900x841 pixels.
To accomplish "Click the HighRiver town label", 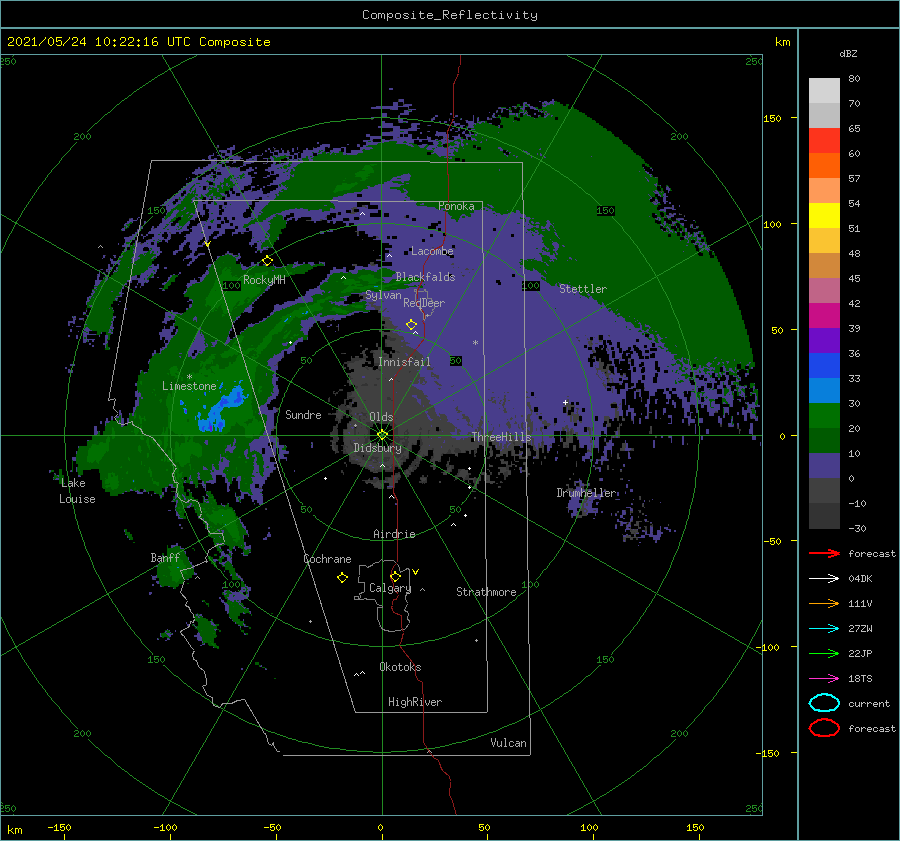I will [x=415, y=702].
